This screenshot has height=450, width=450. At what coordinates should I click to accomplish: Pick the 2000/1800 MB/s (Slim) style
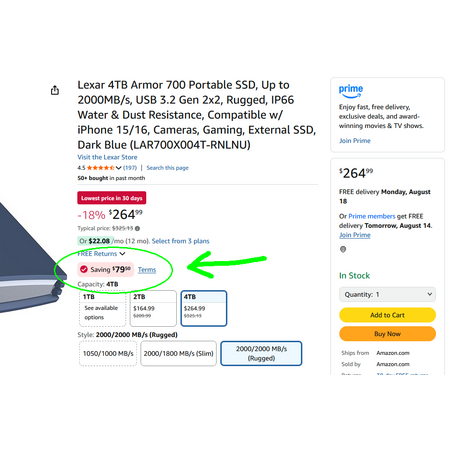[179, 353]
